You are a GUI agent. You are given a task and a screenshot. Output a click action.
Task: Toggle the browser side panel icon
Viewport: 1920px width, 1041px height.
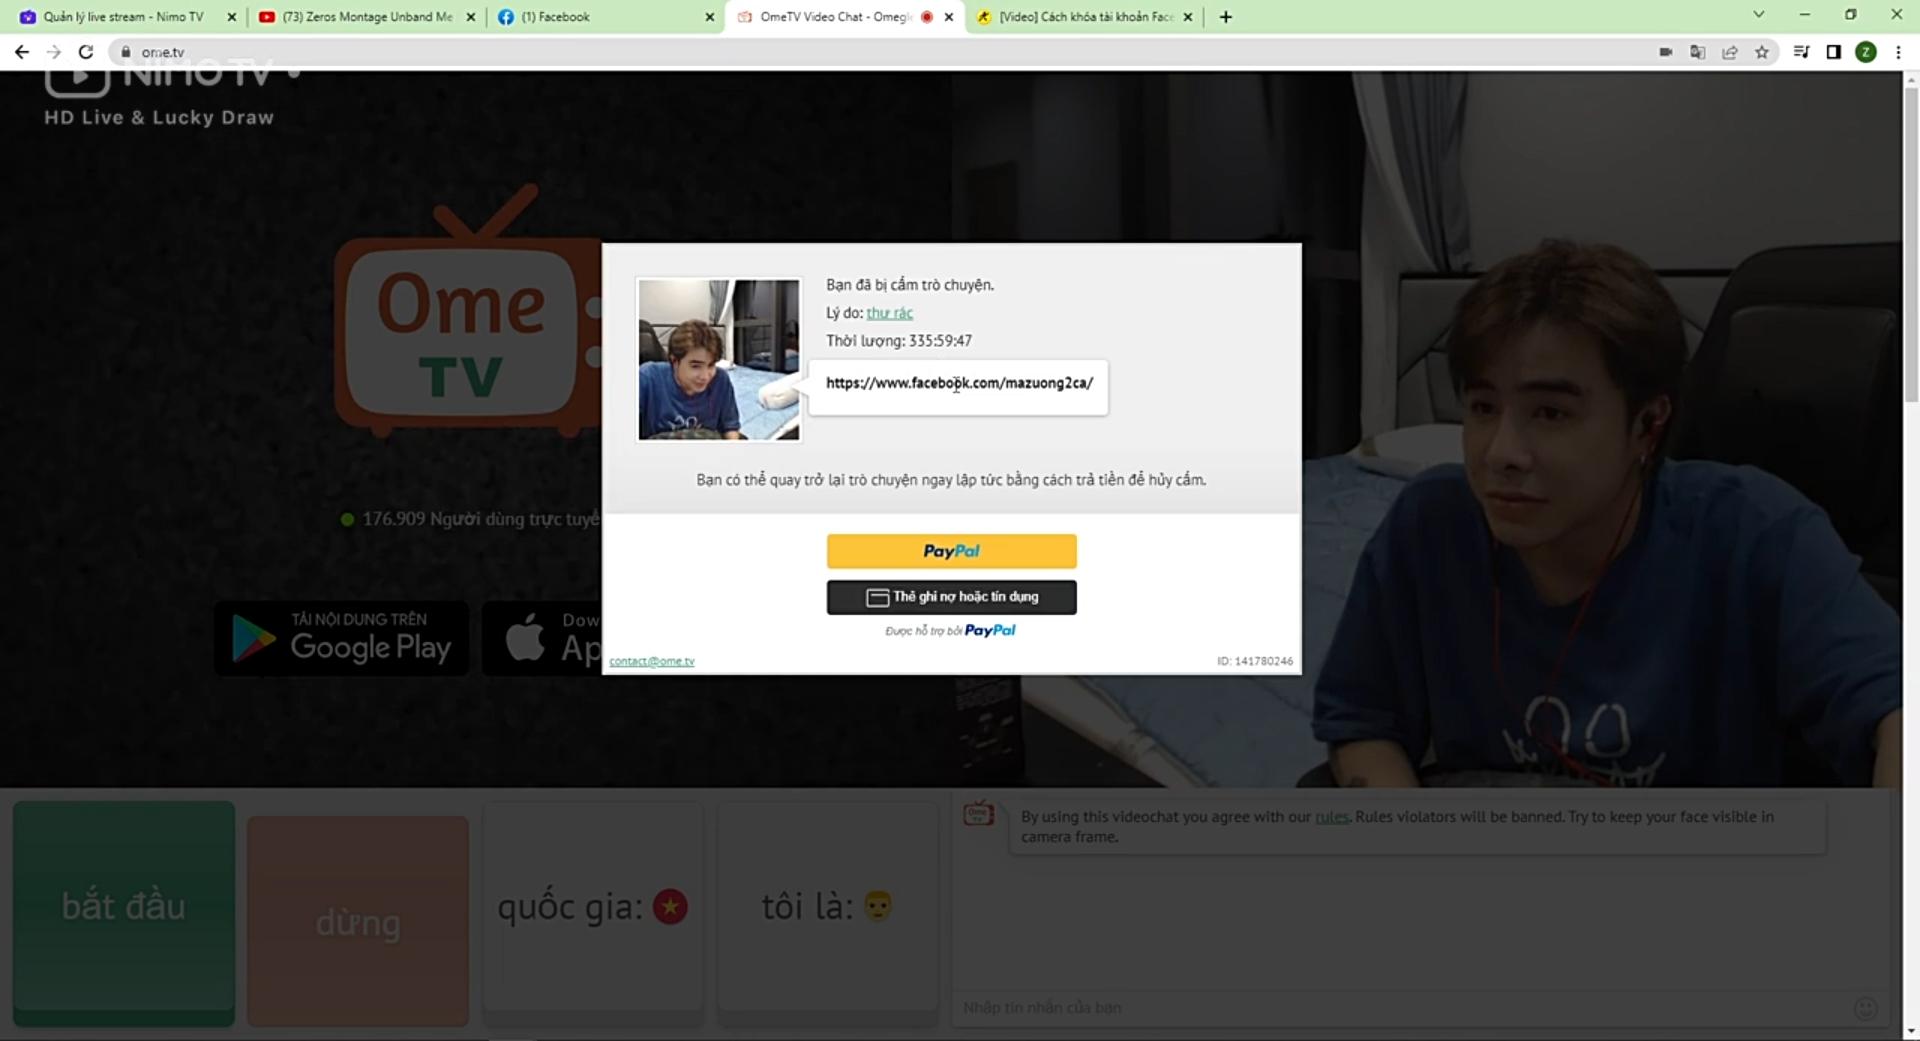pos(1834,52)
